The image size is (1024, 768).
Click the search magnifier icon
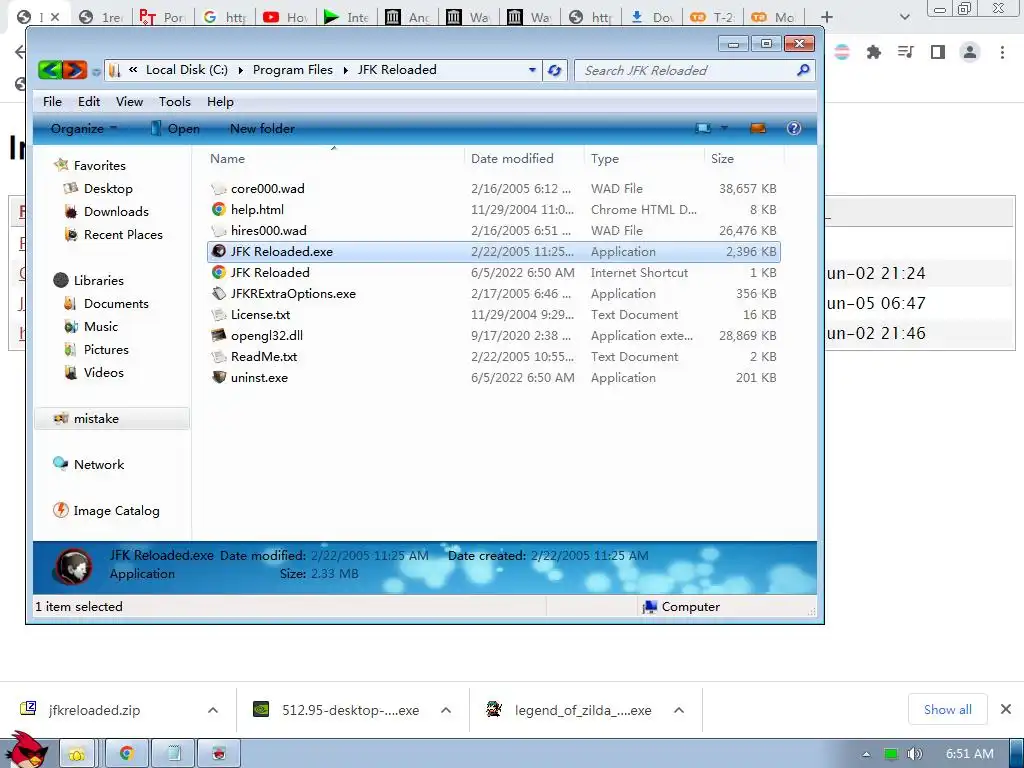803,70
